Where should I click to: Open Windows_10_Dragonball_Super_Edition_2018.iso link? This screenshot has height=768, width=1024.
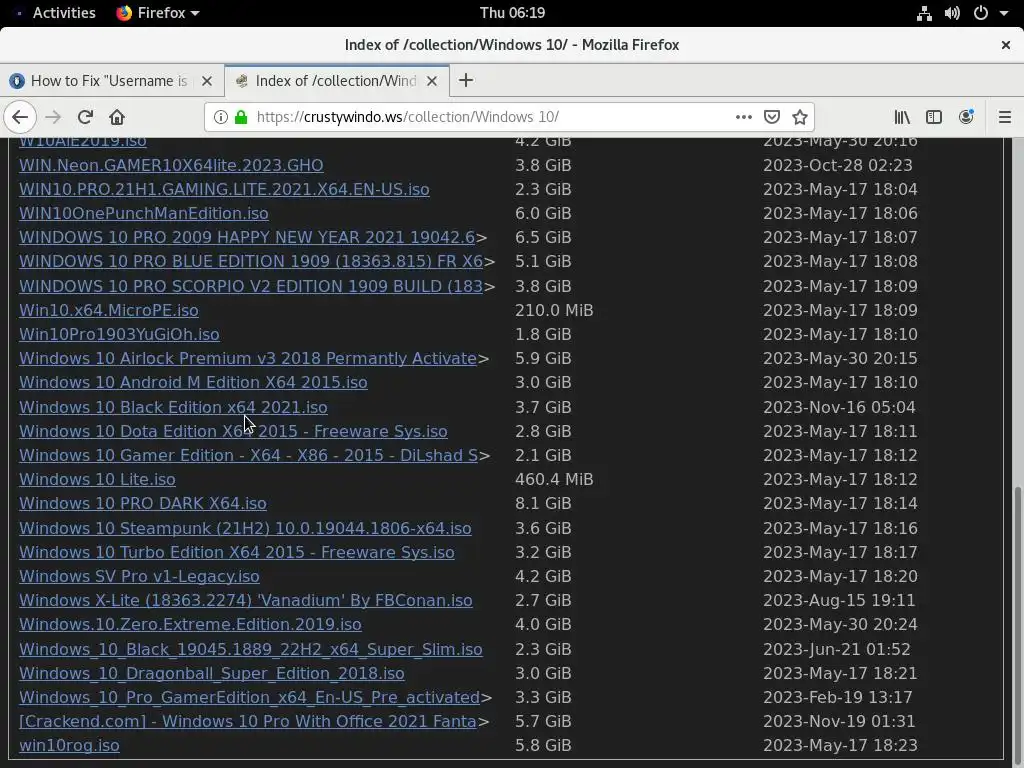pyautogui.click(x=212, y=673)
